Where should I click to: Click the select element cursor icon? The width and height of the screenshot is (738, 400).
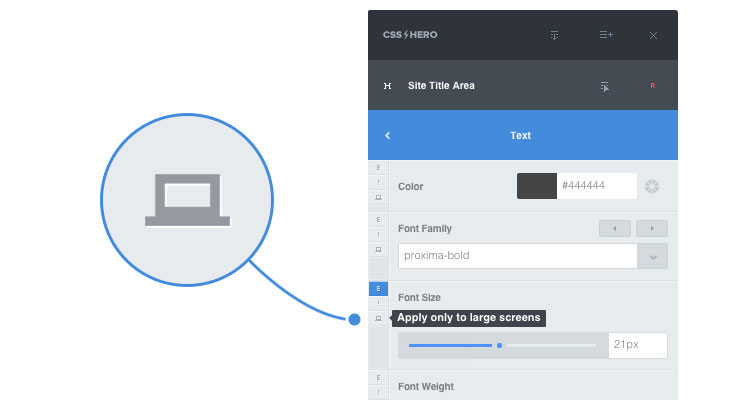tap(605, 87)
